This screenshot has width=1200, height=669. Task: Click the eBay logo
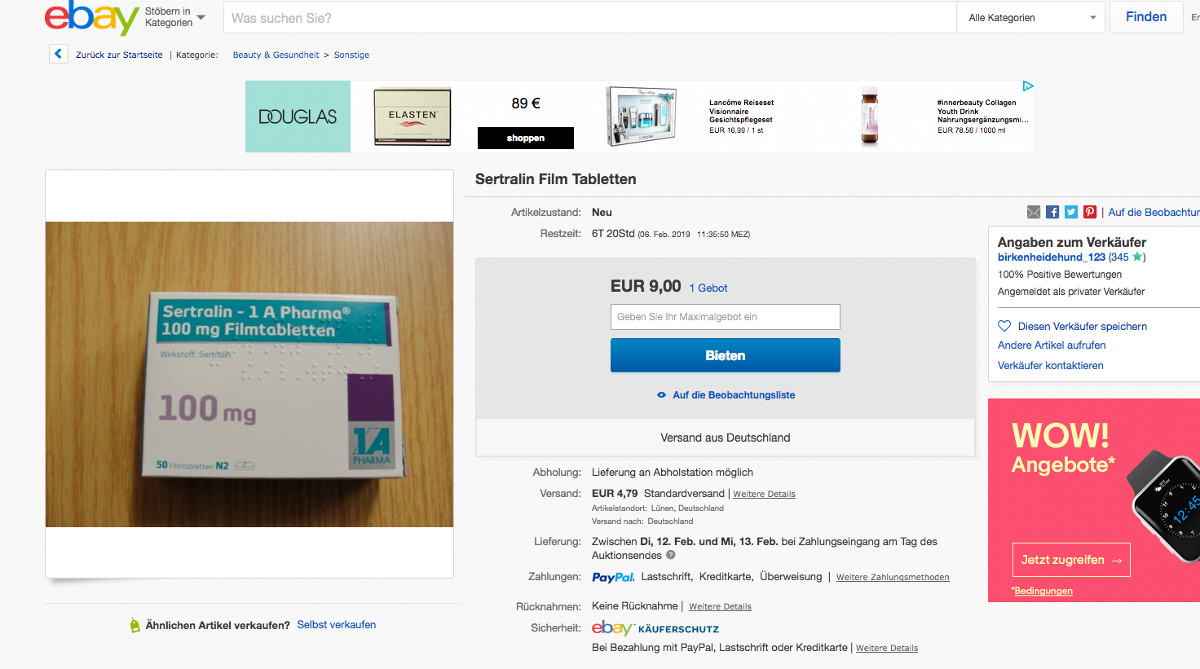[91, 18]
